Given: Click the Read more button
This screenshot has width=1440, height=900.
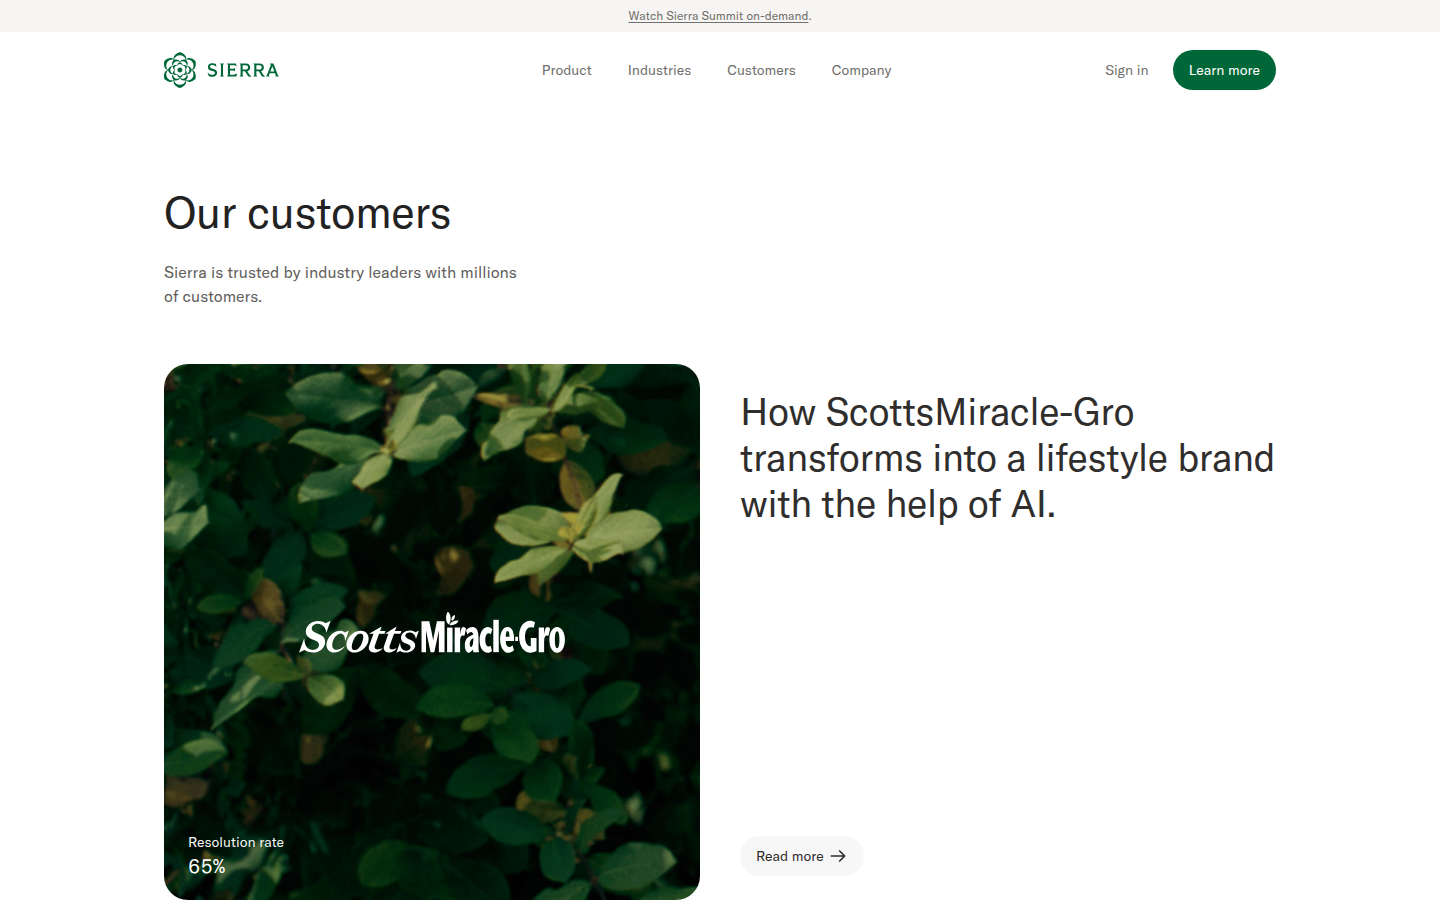Looking at the screenshot, I should 801,856.
